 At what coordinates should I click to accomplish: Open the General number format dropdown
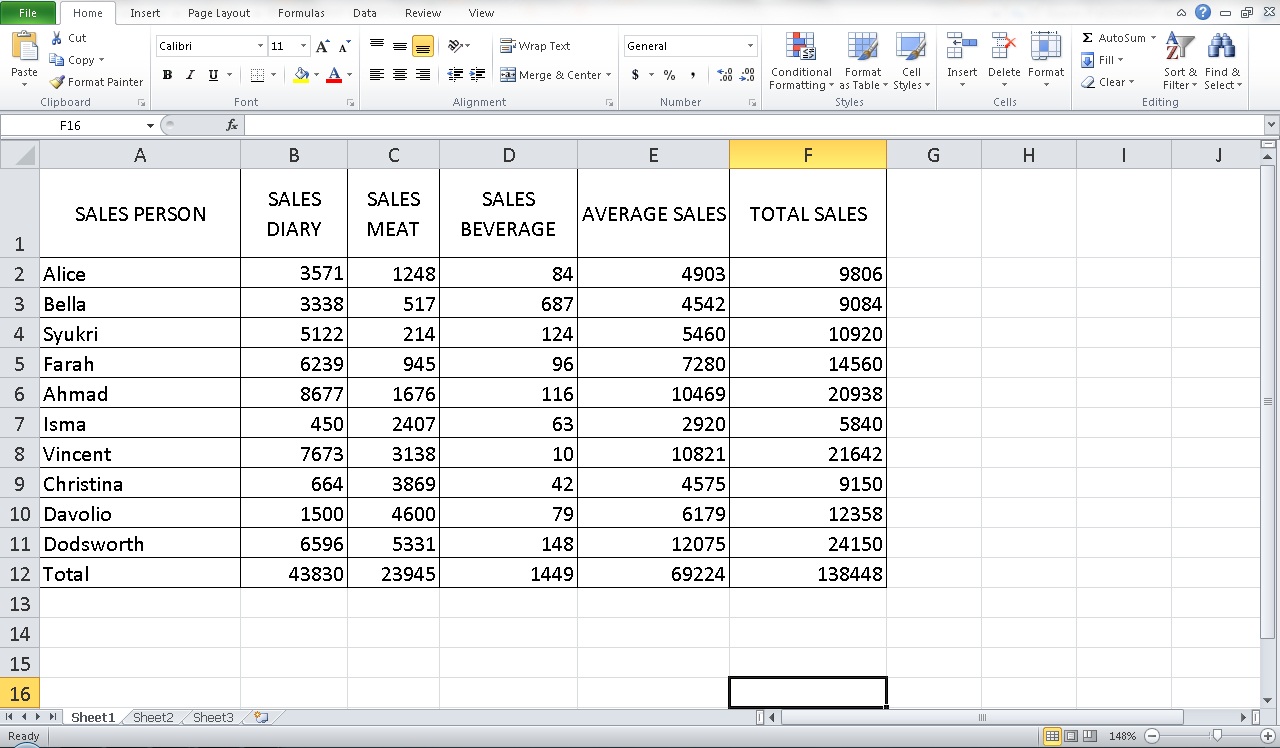point(749,45)
